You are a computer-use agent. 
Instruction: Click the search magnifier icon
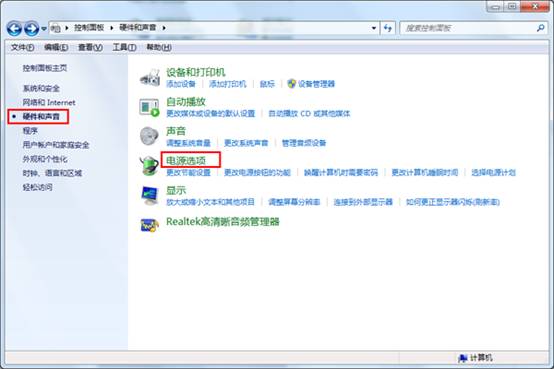pyautogui.click(x=540, y=28)
